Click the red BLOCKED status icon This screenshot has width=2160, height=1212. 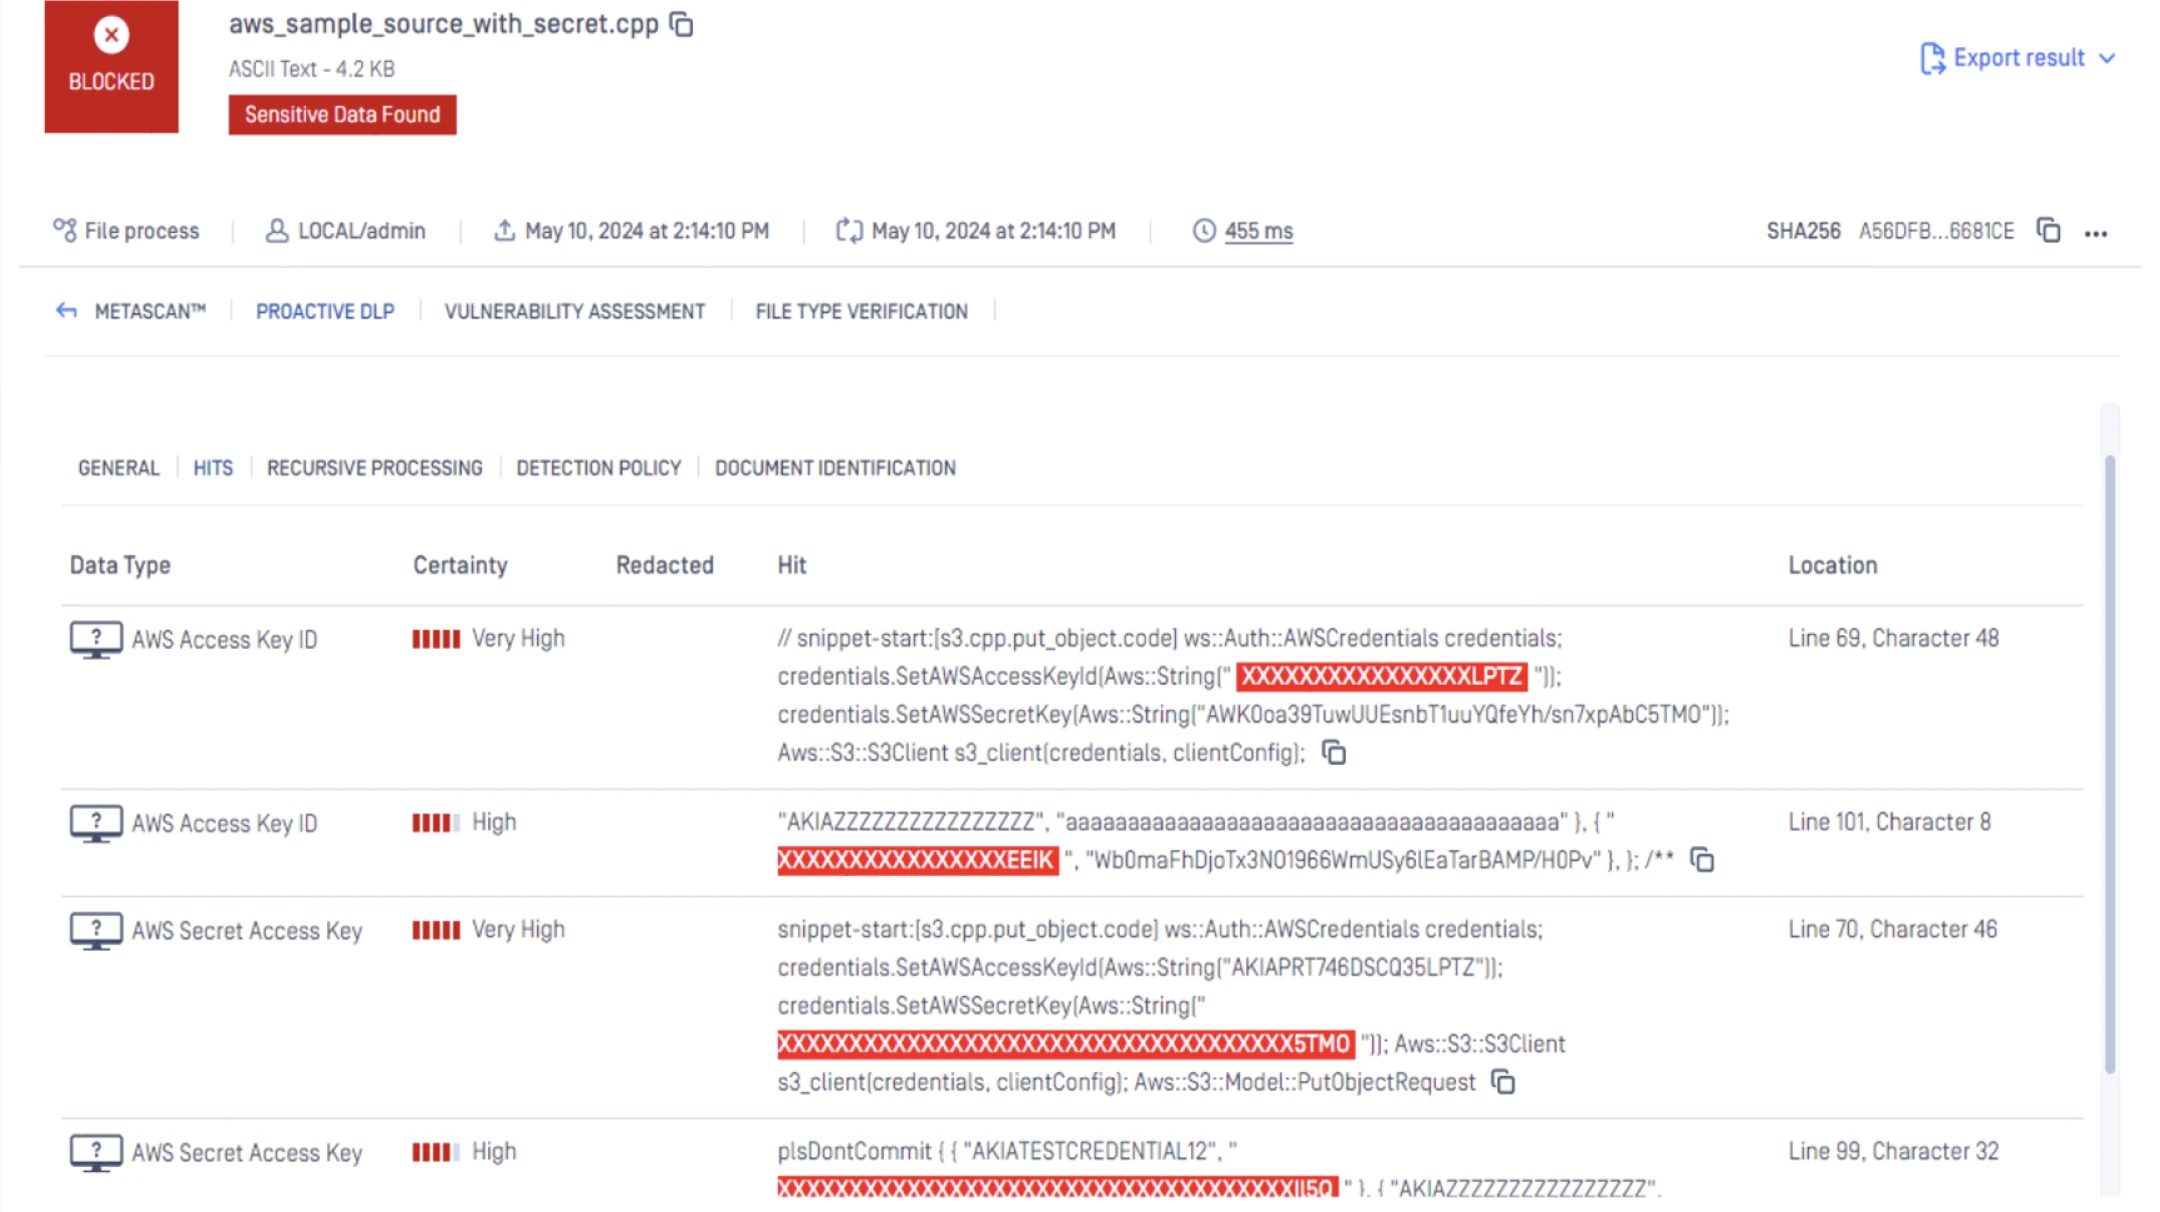tap(111, 36)
